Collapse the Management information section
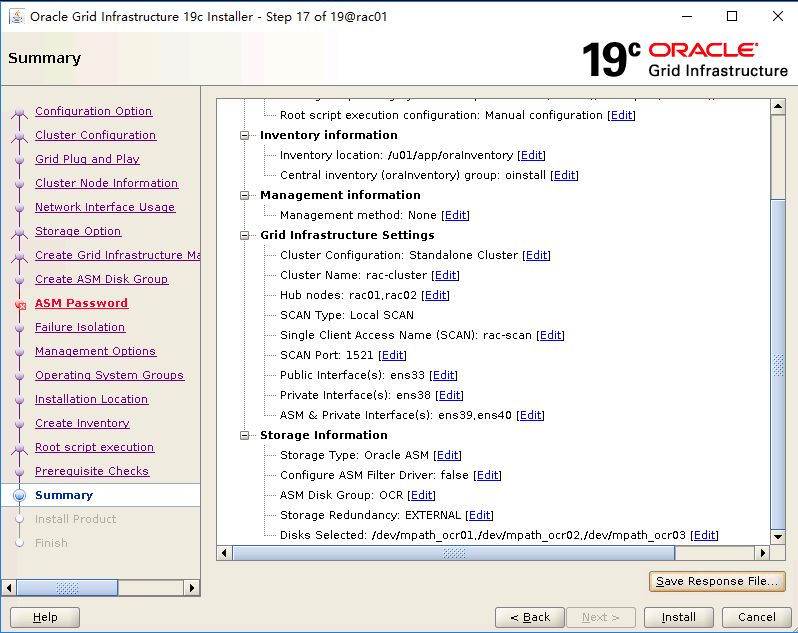This screenshot has width=798, height=633. (245, 195)
